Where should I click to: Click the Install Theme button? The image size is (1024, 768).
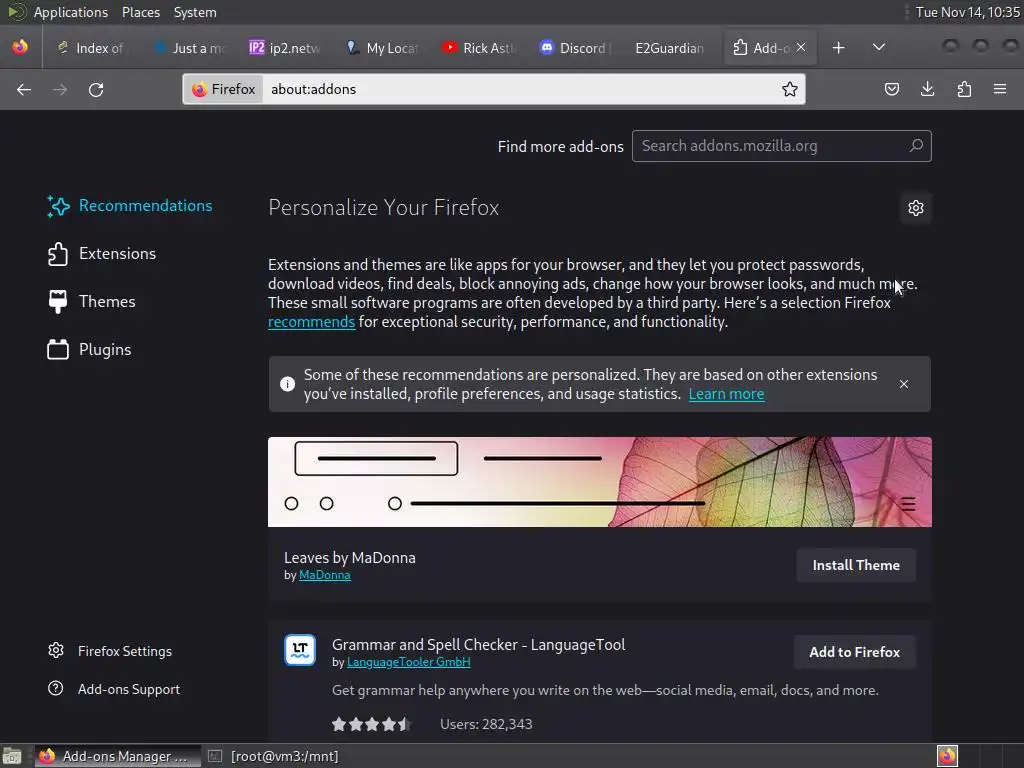click(856, 565)
